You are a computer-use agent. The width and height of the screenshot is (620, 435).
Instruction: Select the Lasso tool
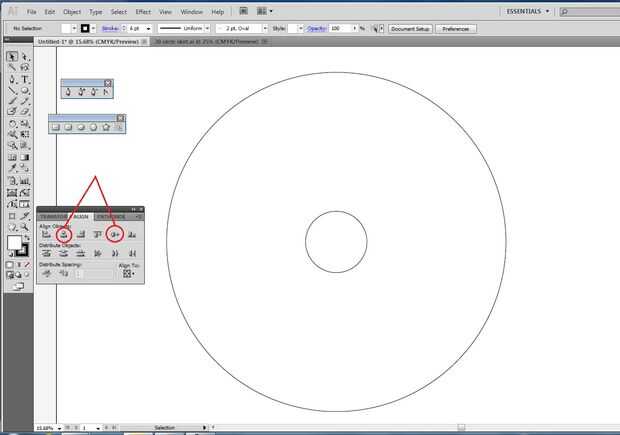point(25,68)
